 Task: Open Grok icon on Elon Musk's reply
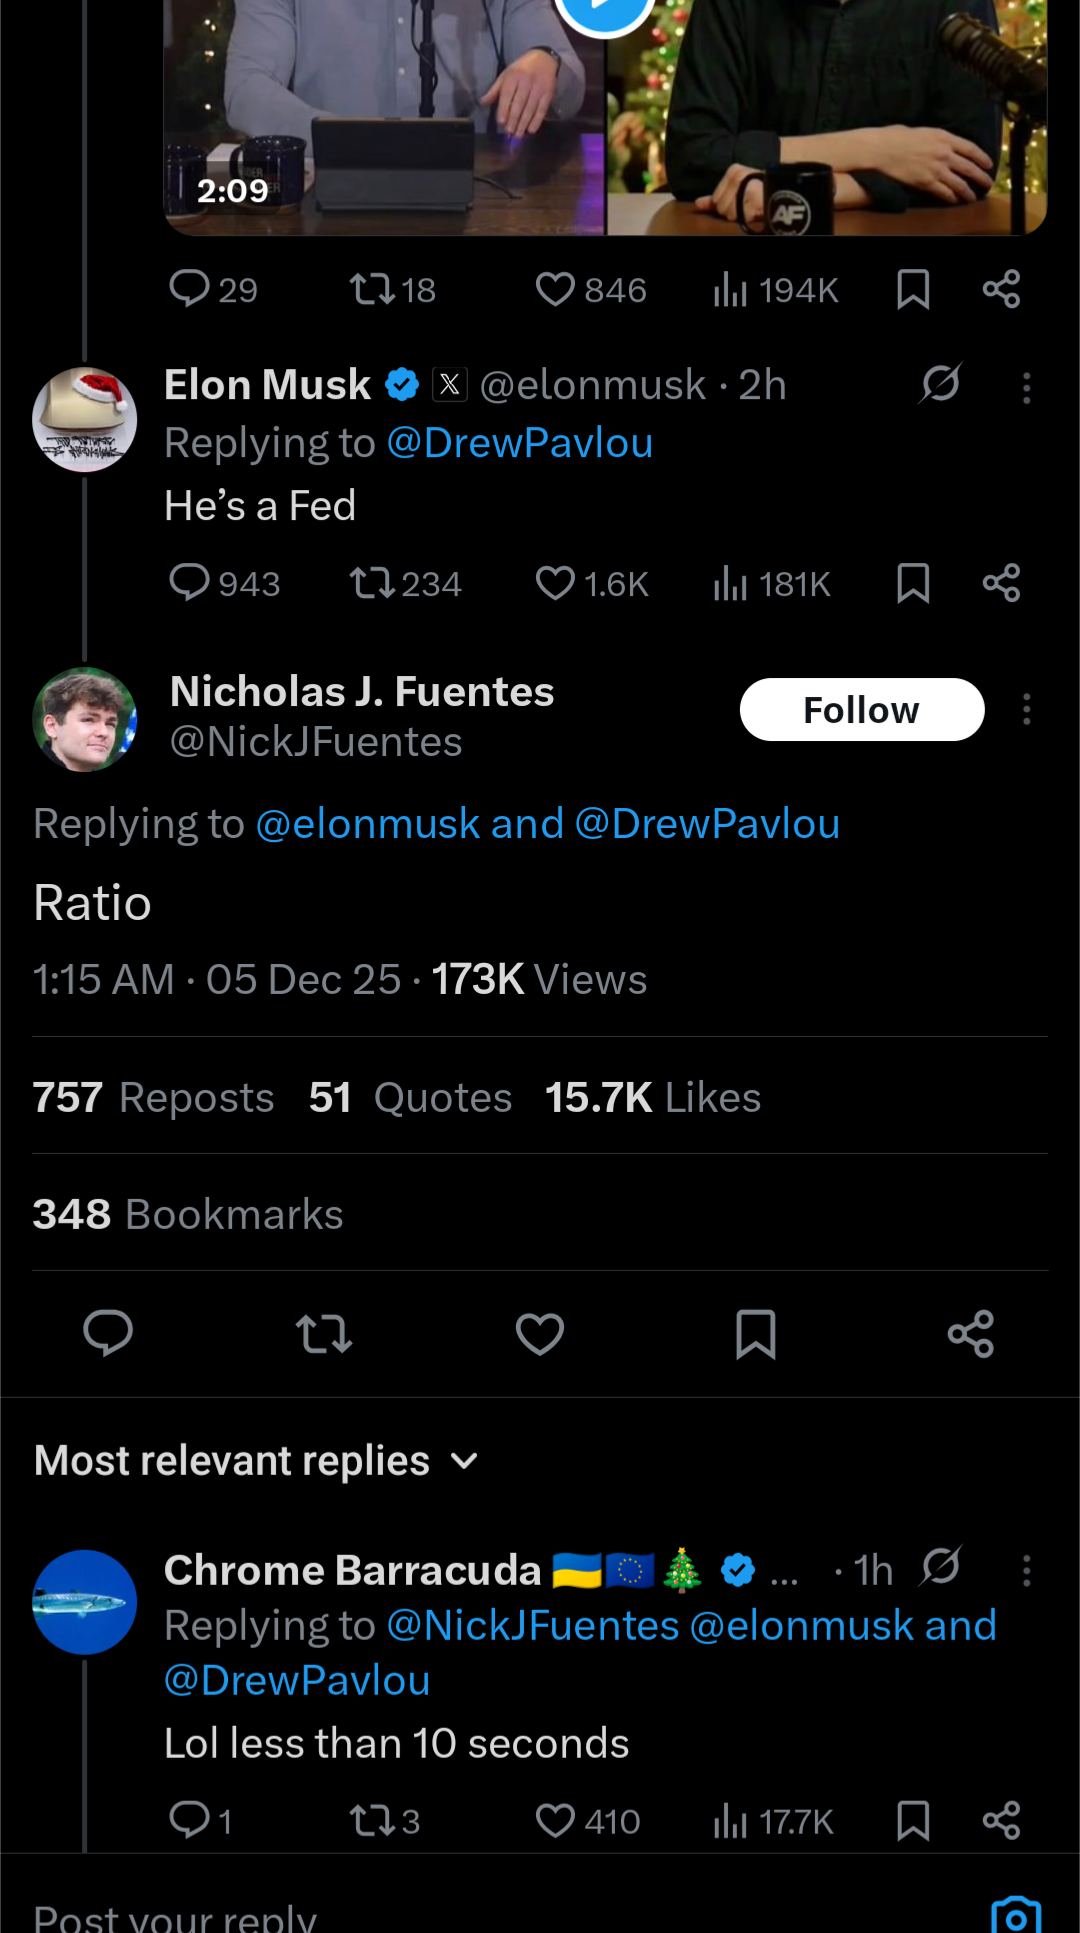click(x=940, y=383)
